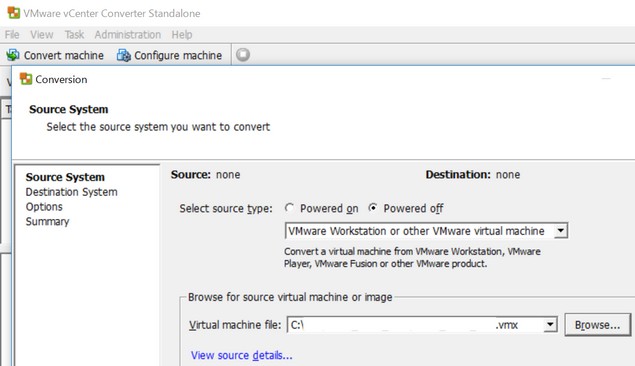The width and height of the screenshot is (635, 366).
Task: Open the Administration menu
Action: point(128,35)
